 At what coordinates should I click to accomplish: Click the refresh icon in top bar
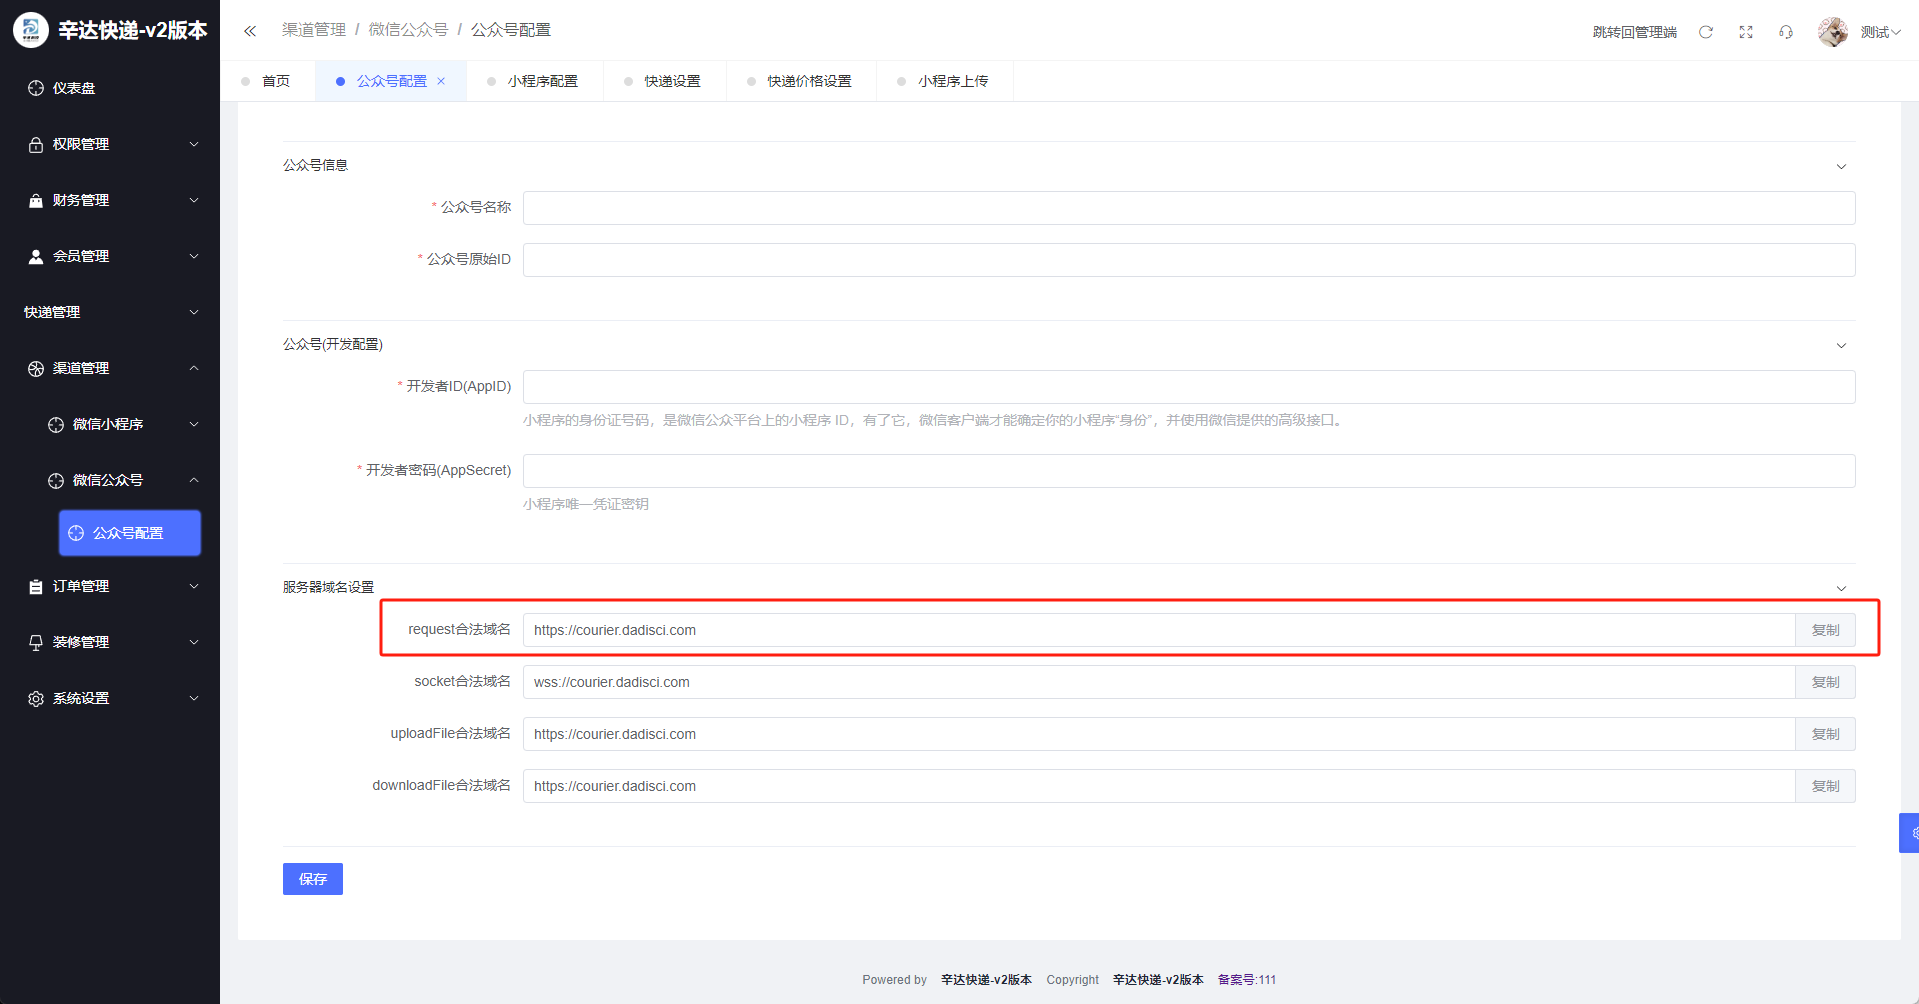(1706, 32)
